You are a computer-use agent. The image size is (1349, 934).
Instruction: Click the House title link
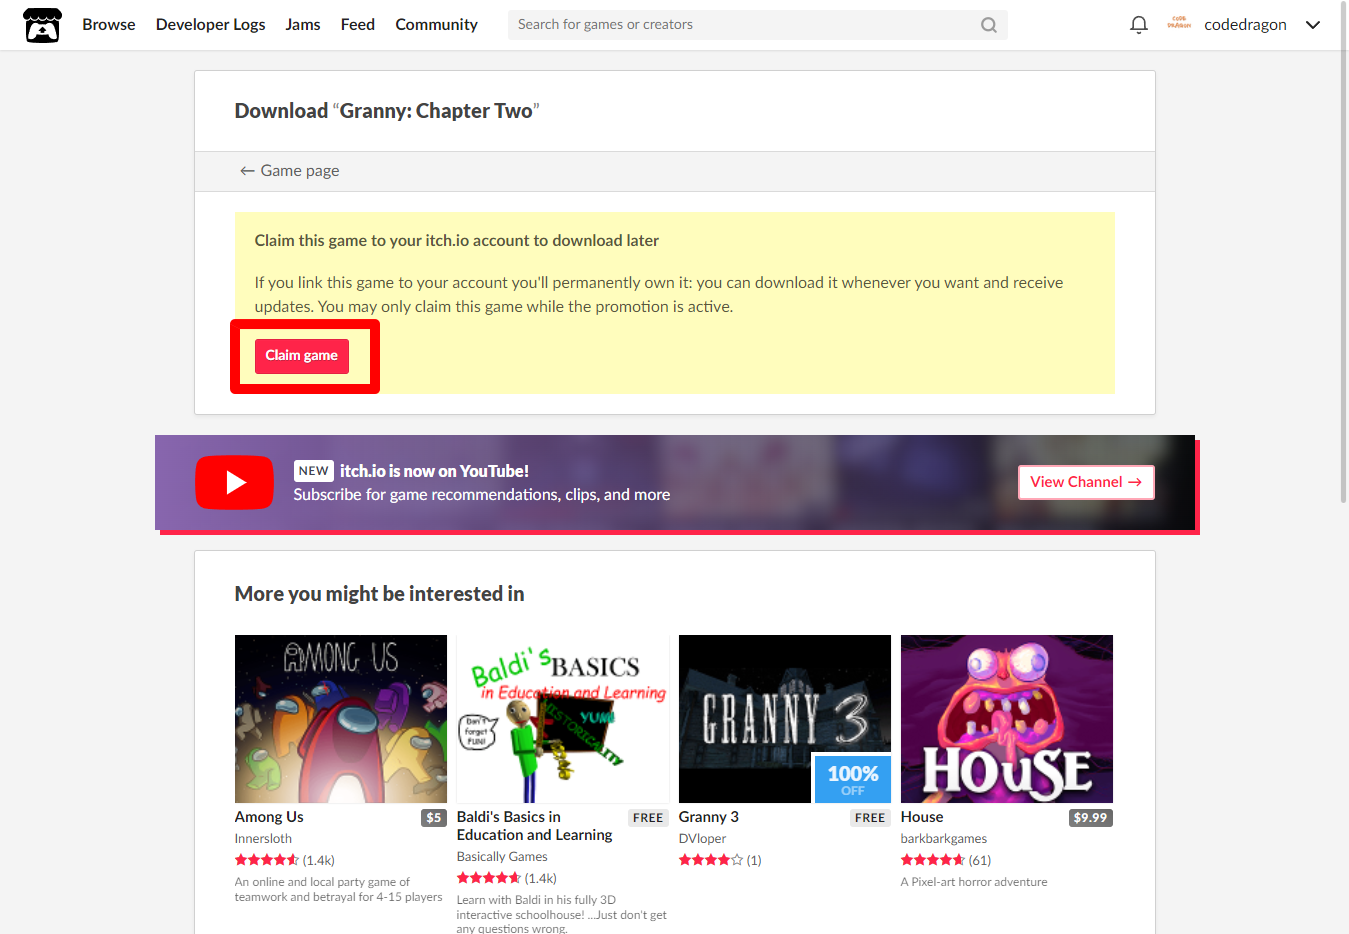[922, 817]
